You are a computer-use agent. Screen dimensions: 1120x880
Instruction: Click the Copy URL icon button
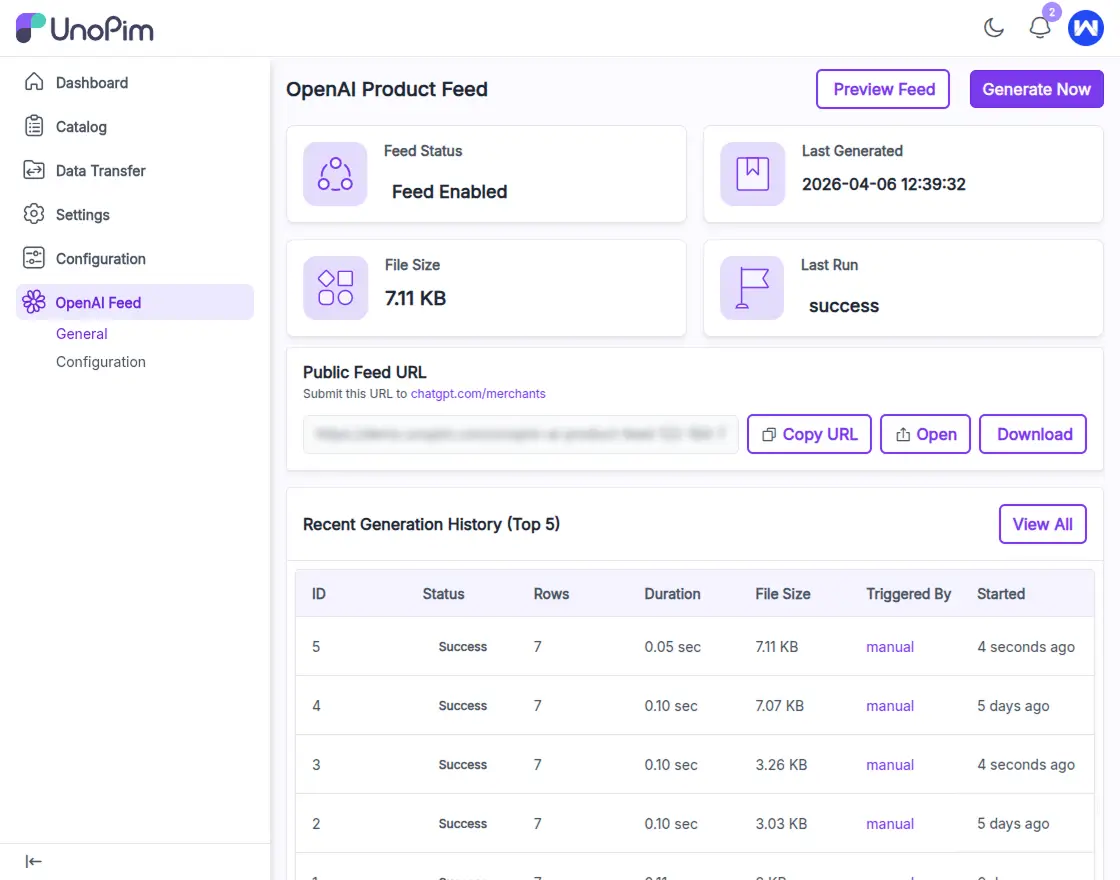click(x=768, y=435)
